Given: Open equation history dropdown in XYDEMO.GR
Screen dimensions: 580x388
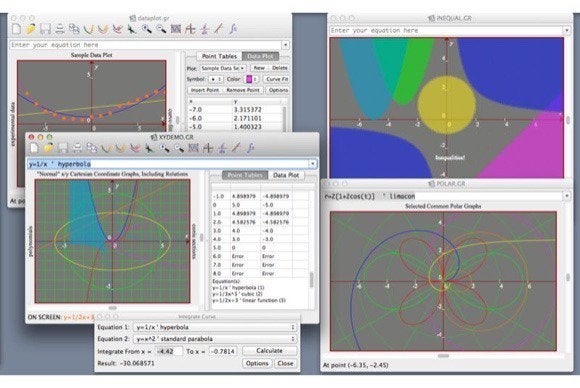Looking at the screenshot, I should pyautogui.click(x=313, y=163).
